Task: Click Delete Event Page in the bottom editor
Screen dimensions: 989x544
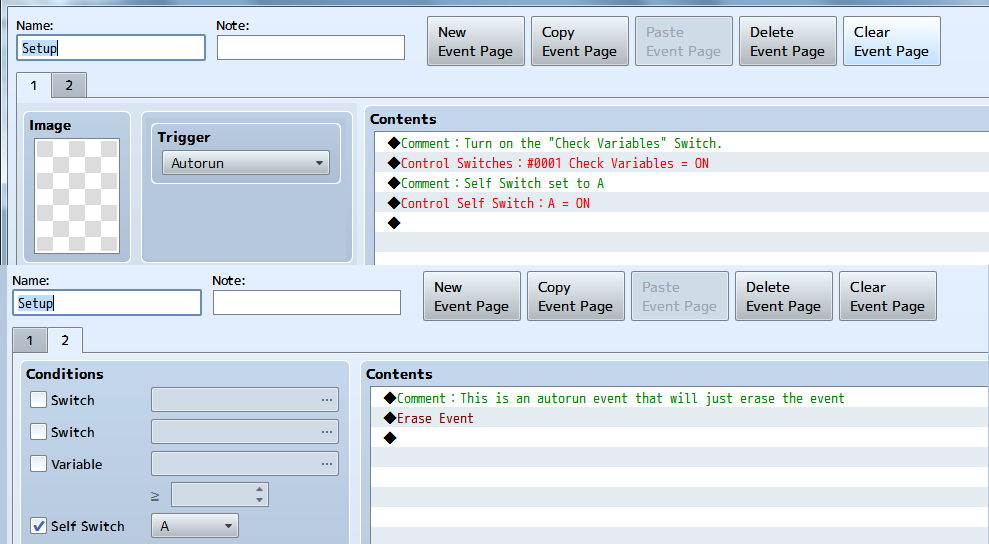Action: point(783,297)
